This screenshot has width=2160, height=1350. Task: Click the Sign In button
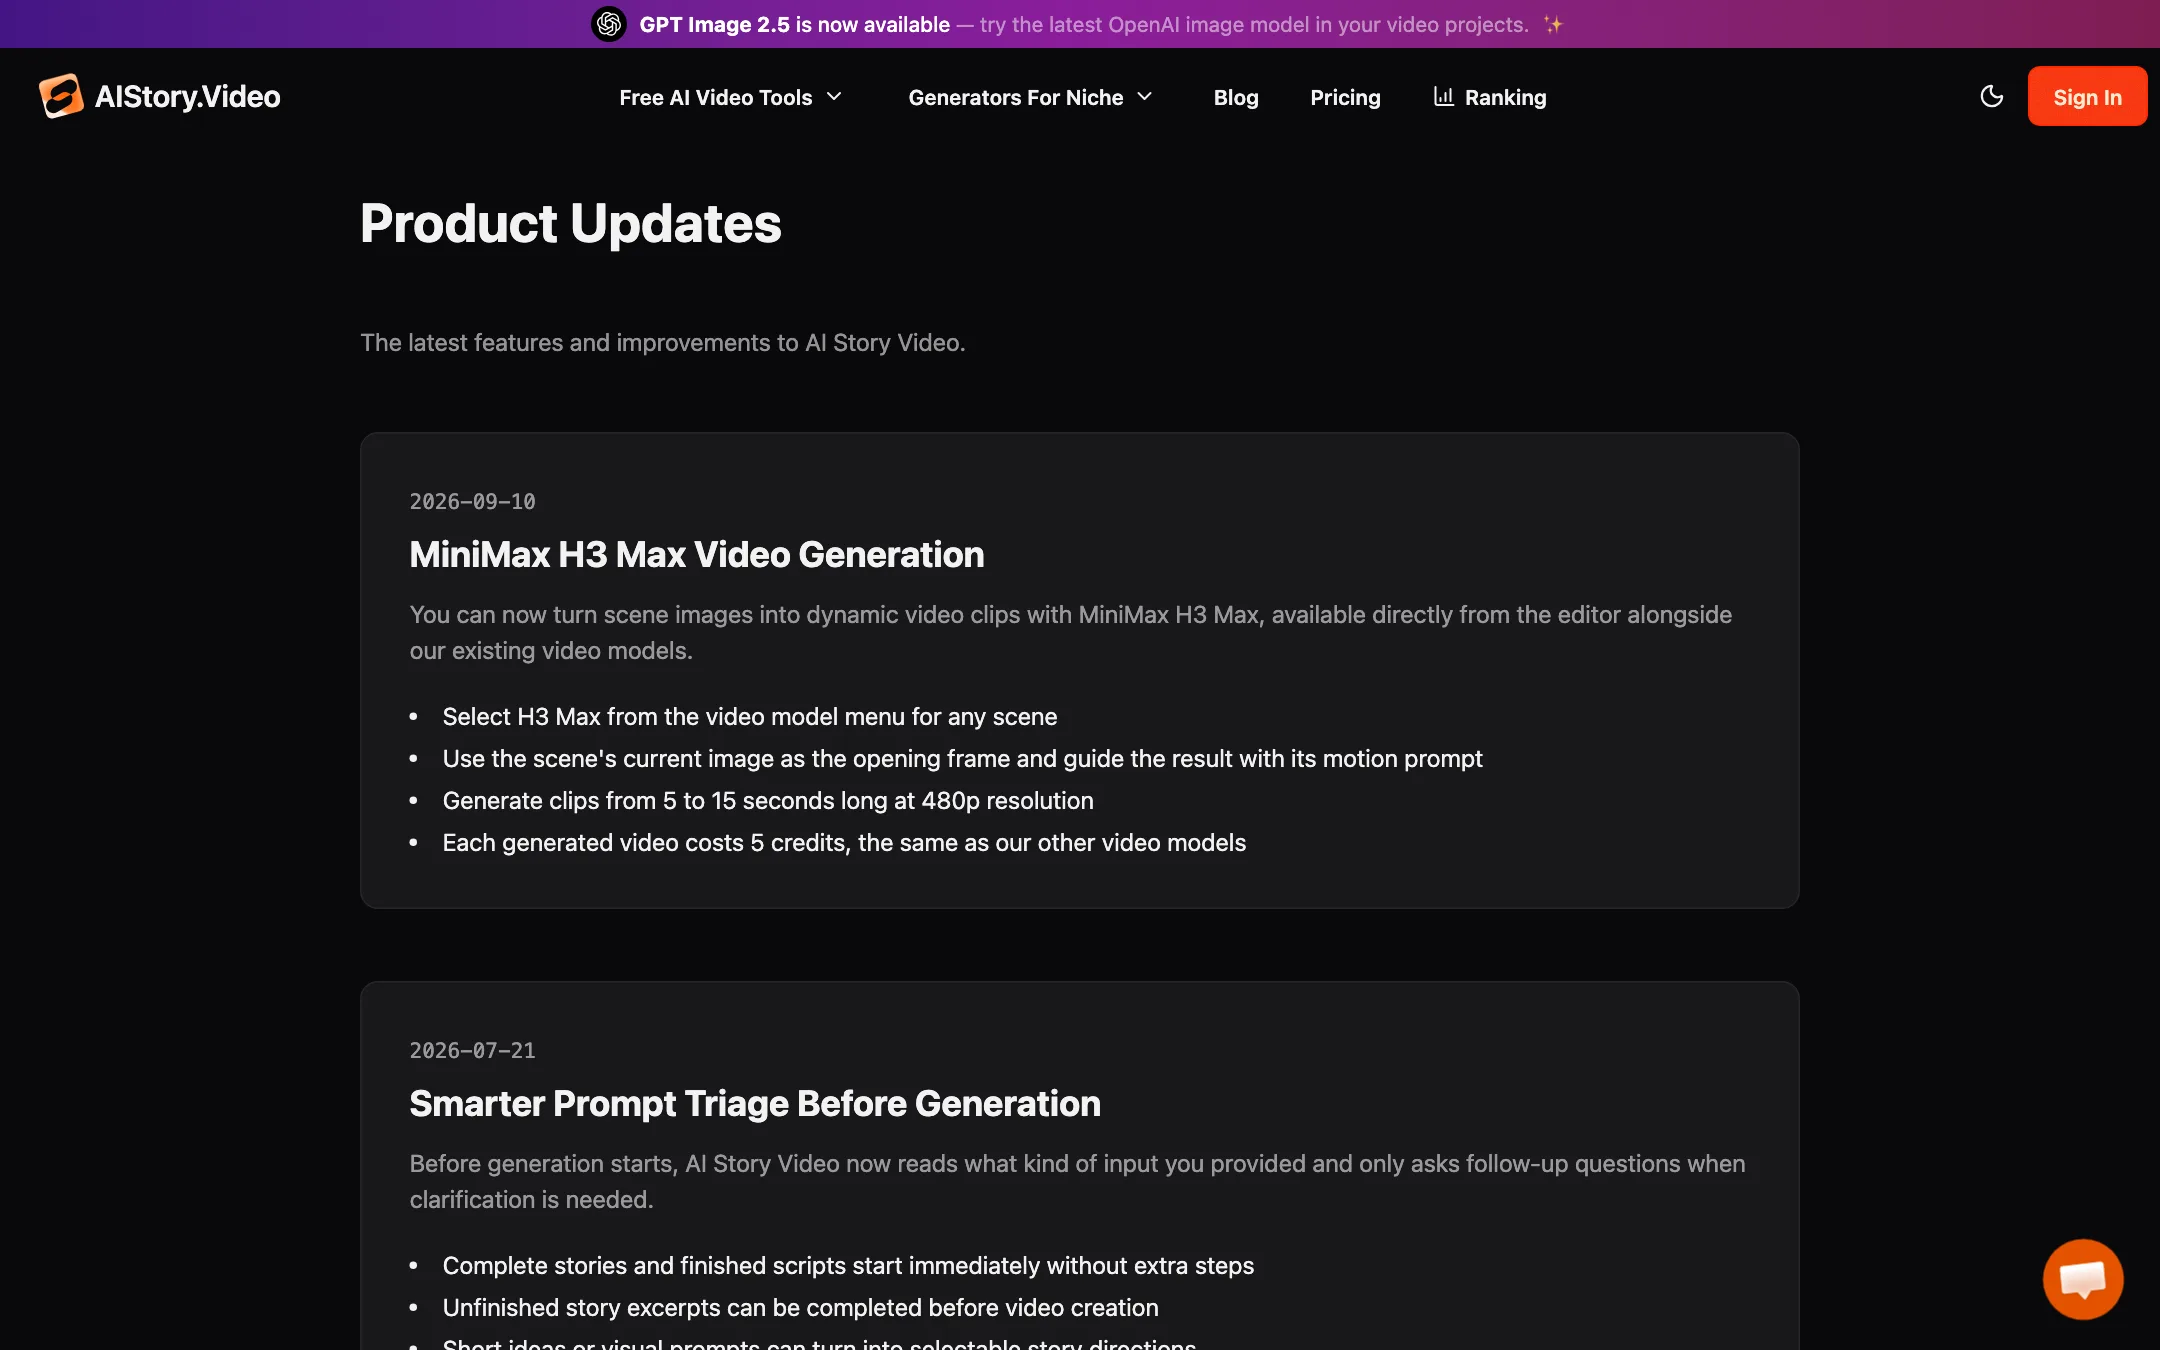tap(2087, 96)
